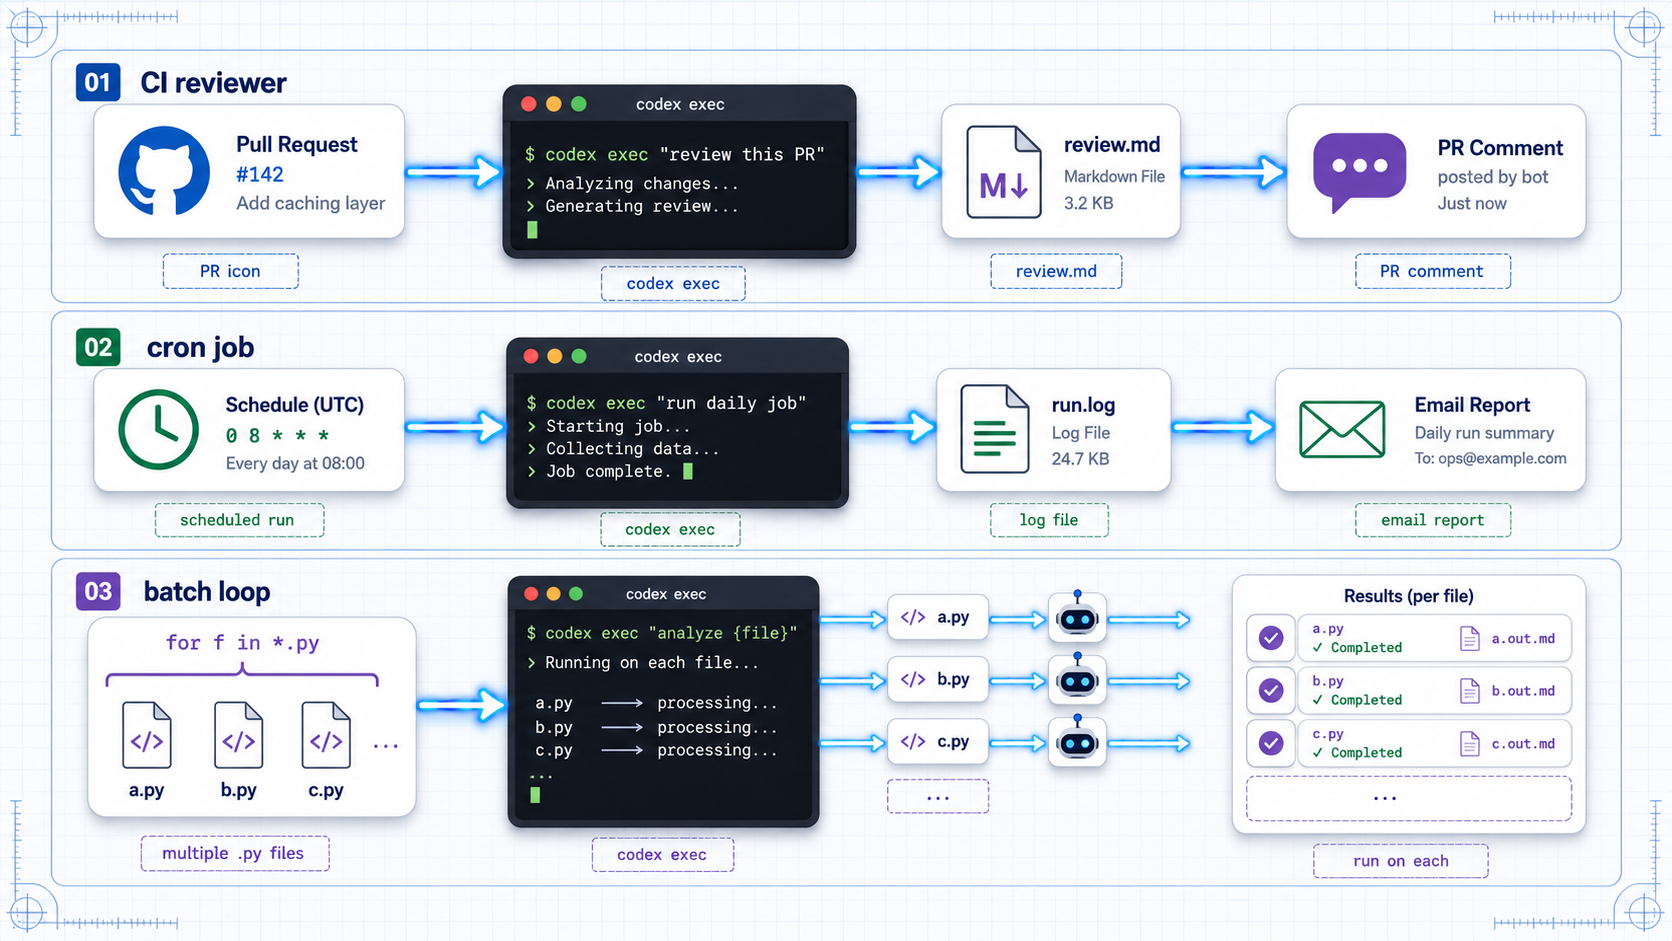Click the 'Generating review...' terminal line
This screenshot has height=941, width=1672.
(633, 206)
